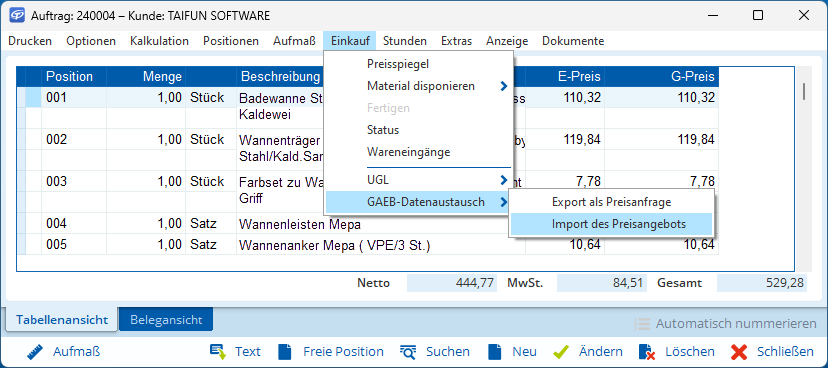Click the TAIFUN app icon in title bar

coord(17,16)
